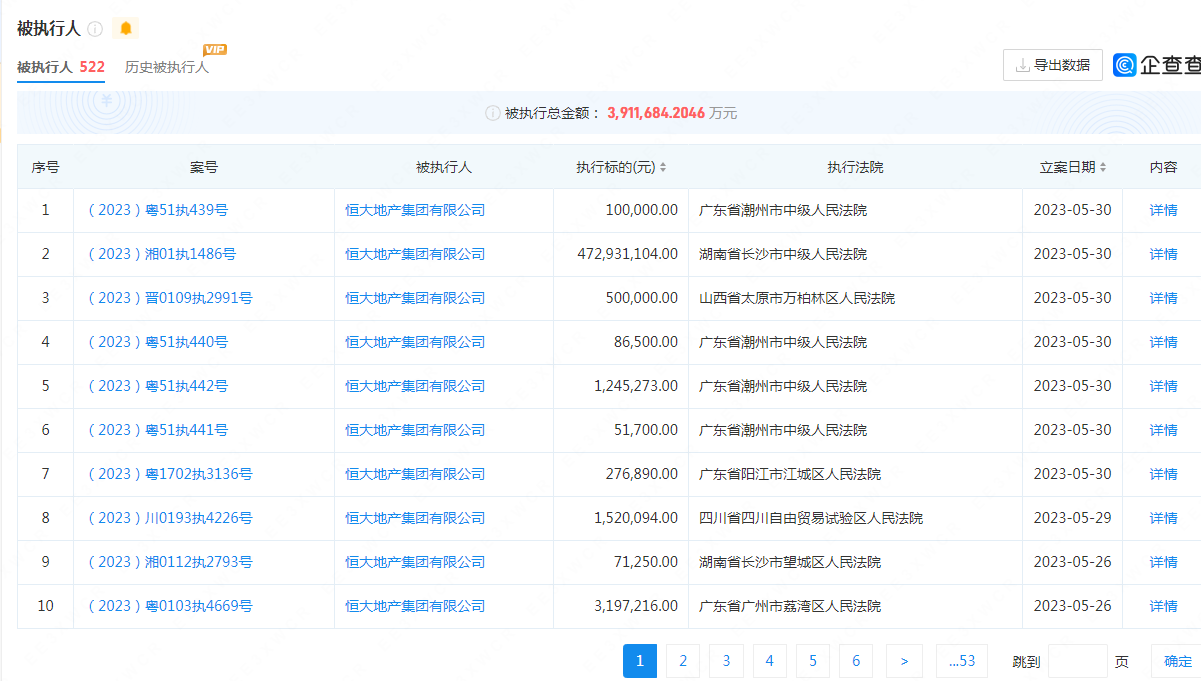Click the 跳到 page number input
Viewport: 1201px width, 681px height.
(1077, 661)
